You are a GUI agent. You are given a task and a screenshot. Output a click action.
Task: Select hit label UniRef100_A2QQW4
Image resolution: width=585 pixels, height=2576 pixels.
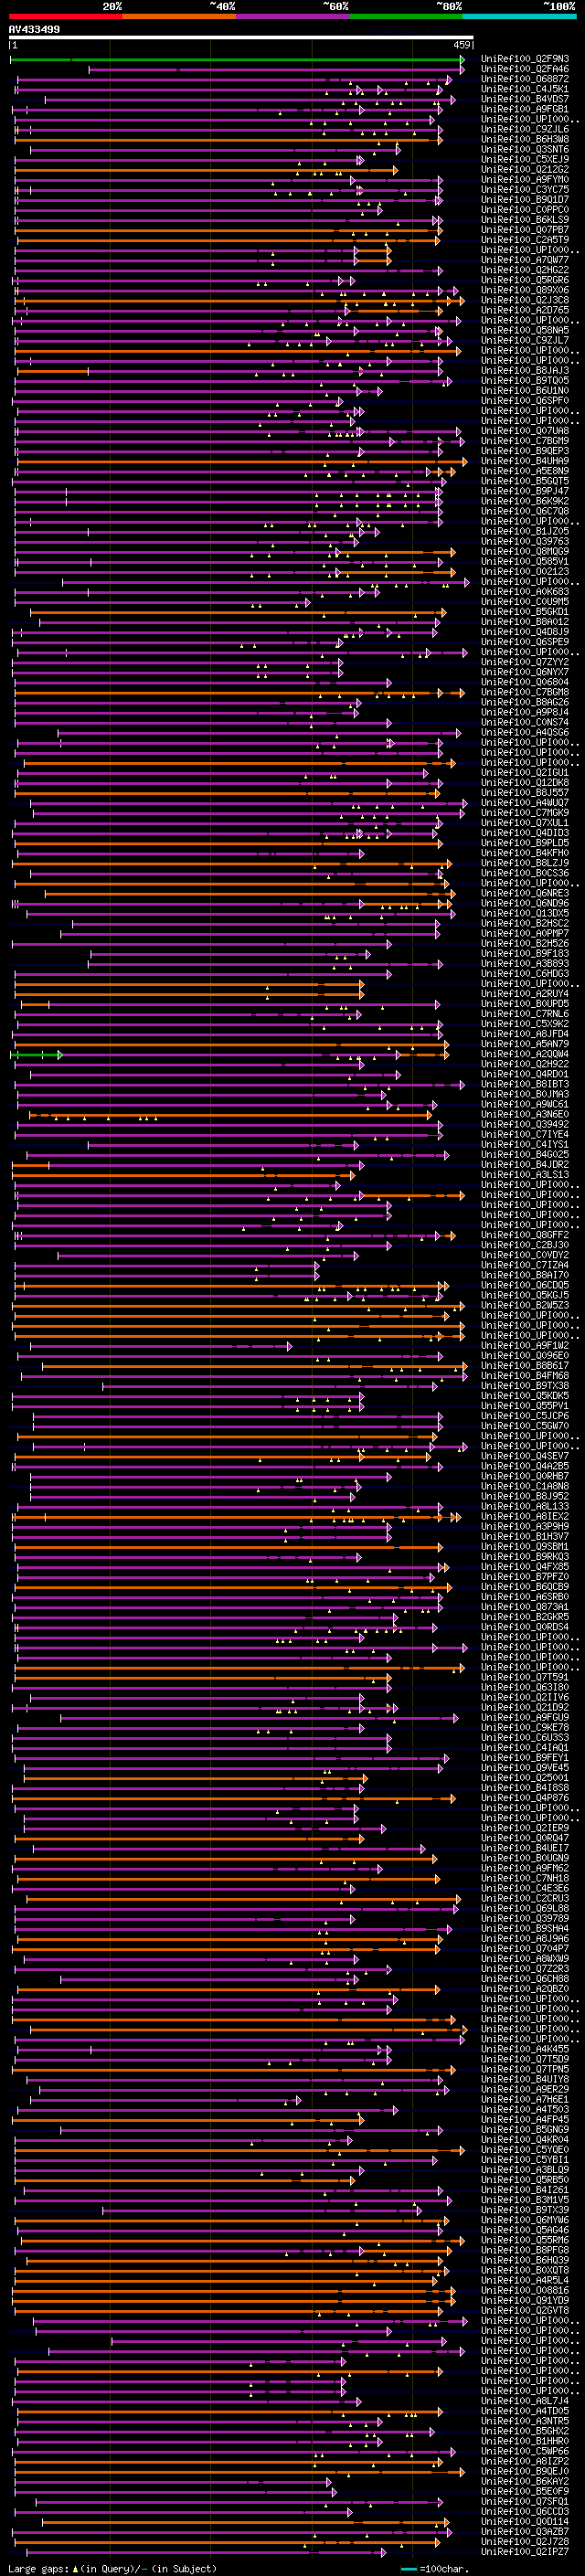[x=525, y=1054]
